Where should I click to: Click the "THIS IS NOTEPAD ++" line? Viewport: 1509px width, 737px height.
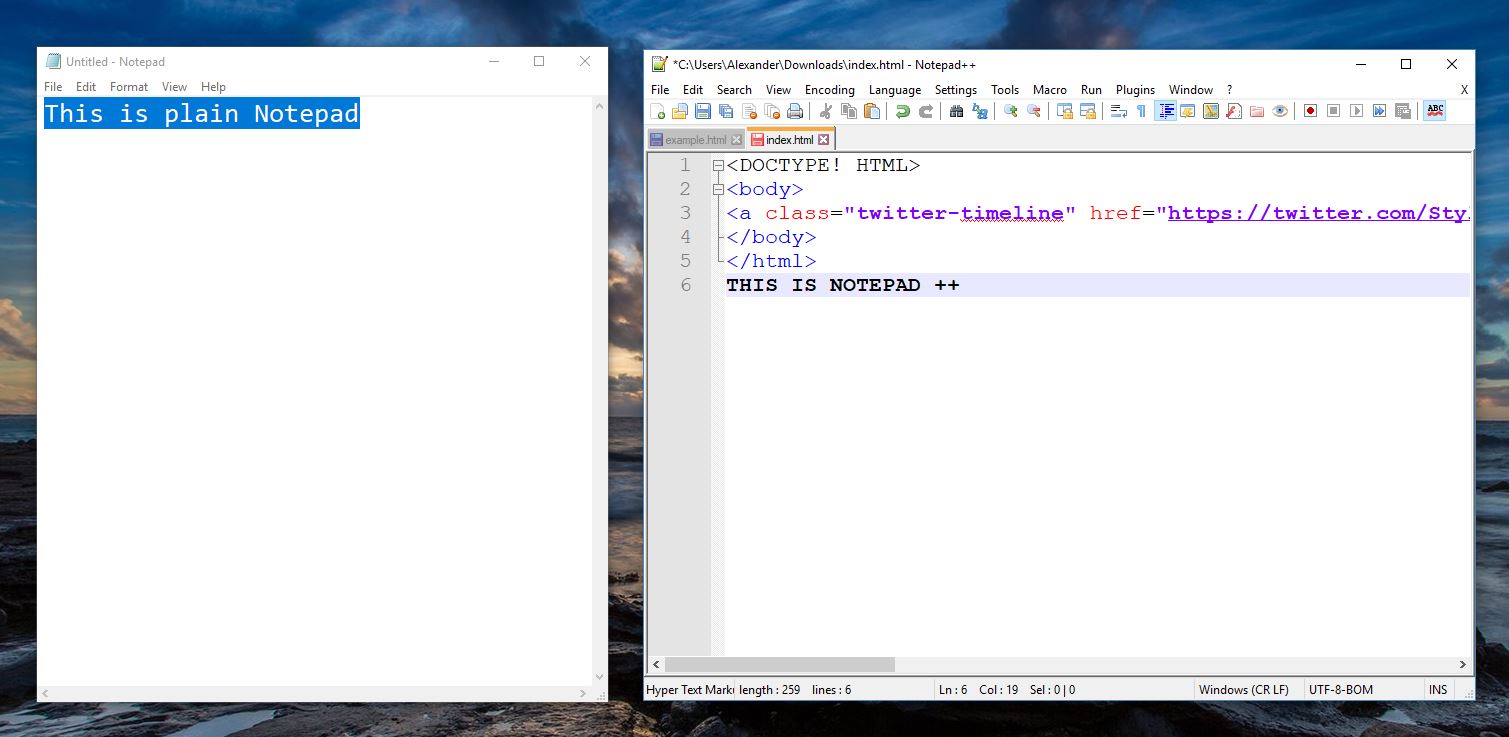[x=1098, y=285]
